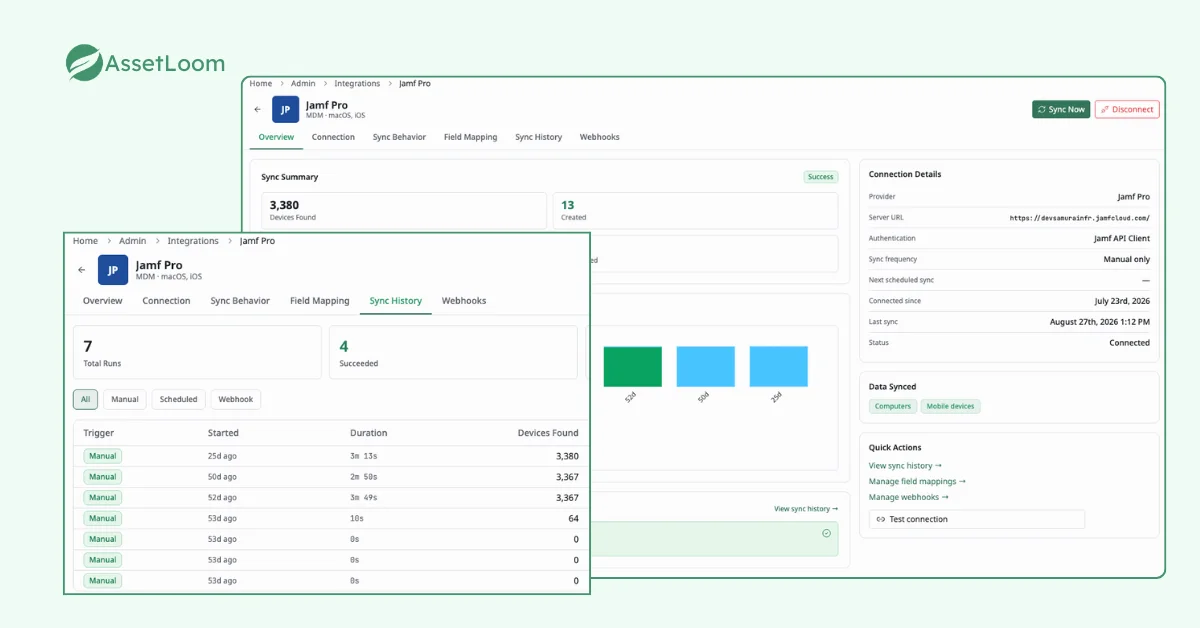
Task: Open 'View sync history' link under Quick Actions
Action: [905, 466]
